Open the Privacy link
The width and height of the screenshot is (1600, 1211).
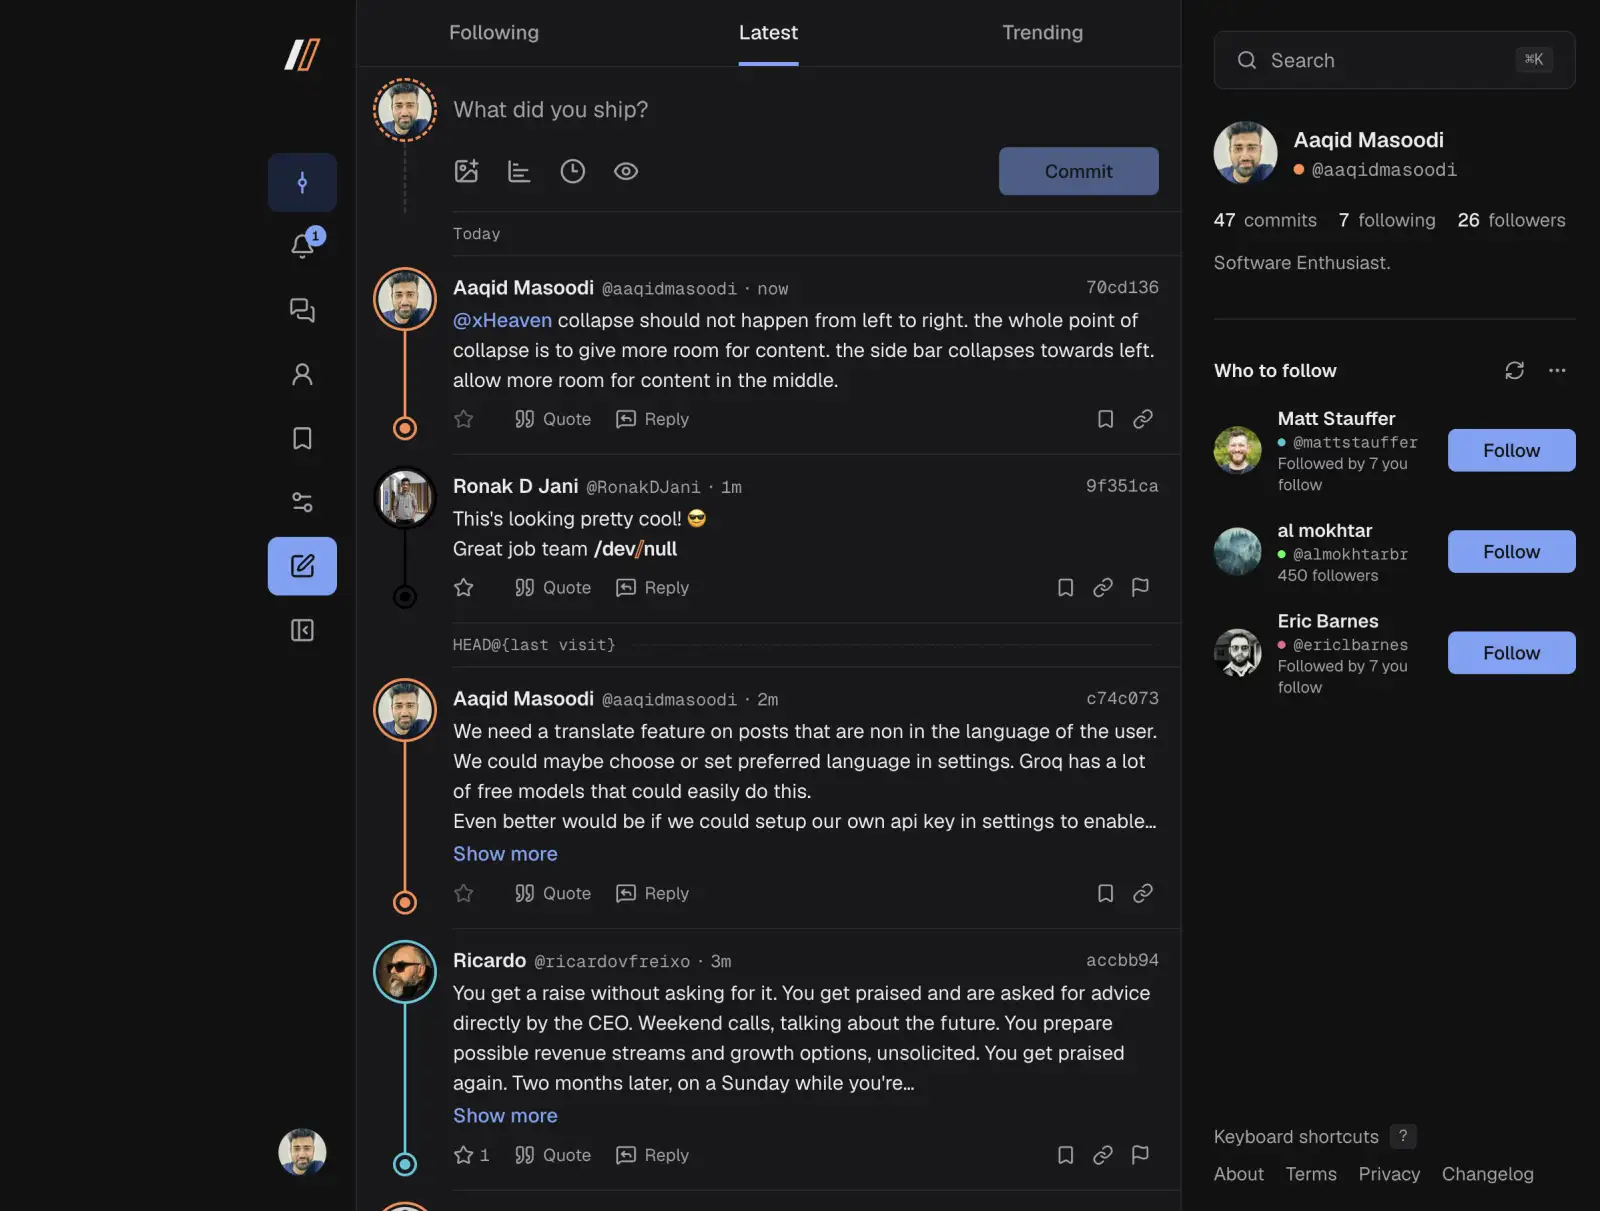[x=1388, y=1174]
